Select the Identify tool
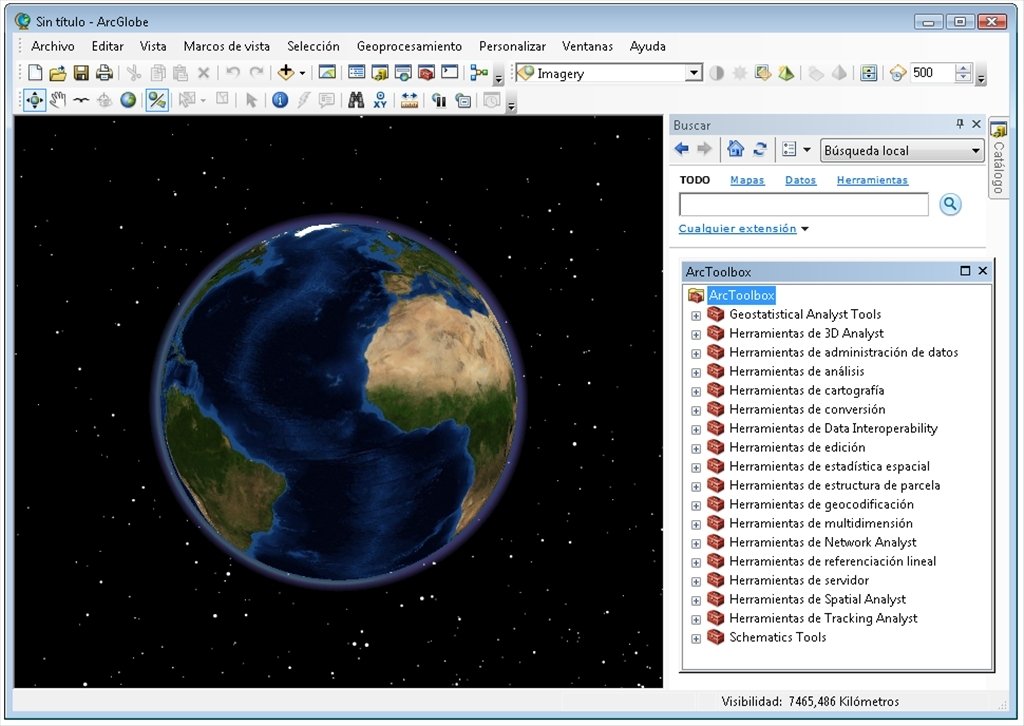The width and height of the screenshot is (1024, 726). coord(278,100)
